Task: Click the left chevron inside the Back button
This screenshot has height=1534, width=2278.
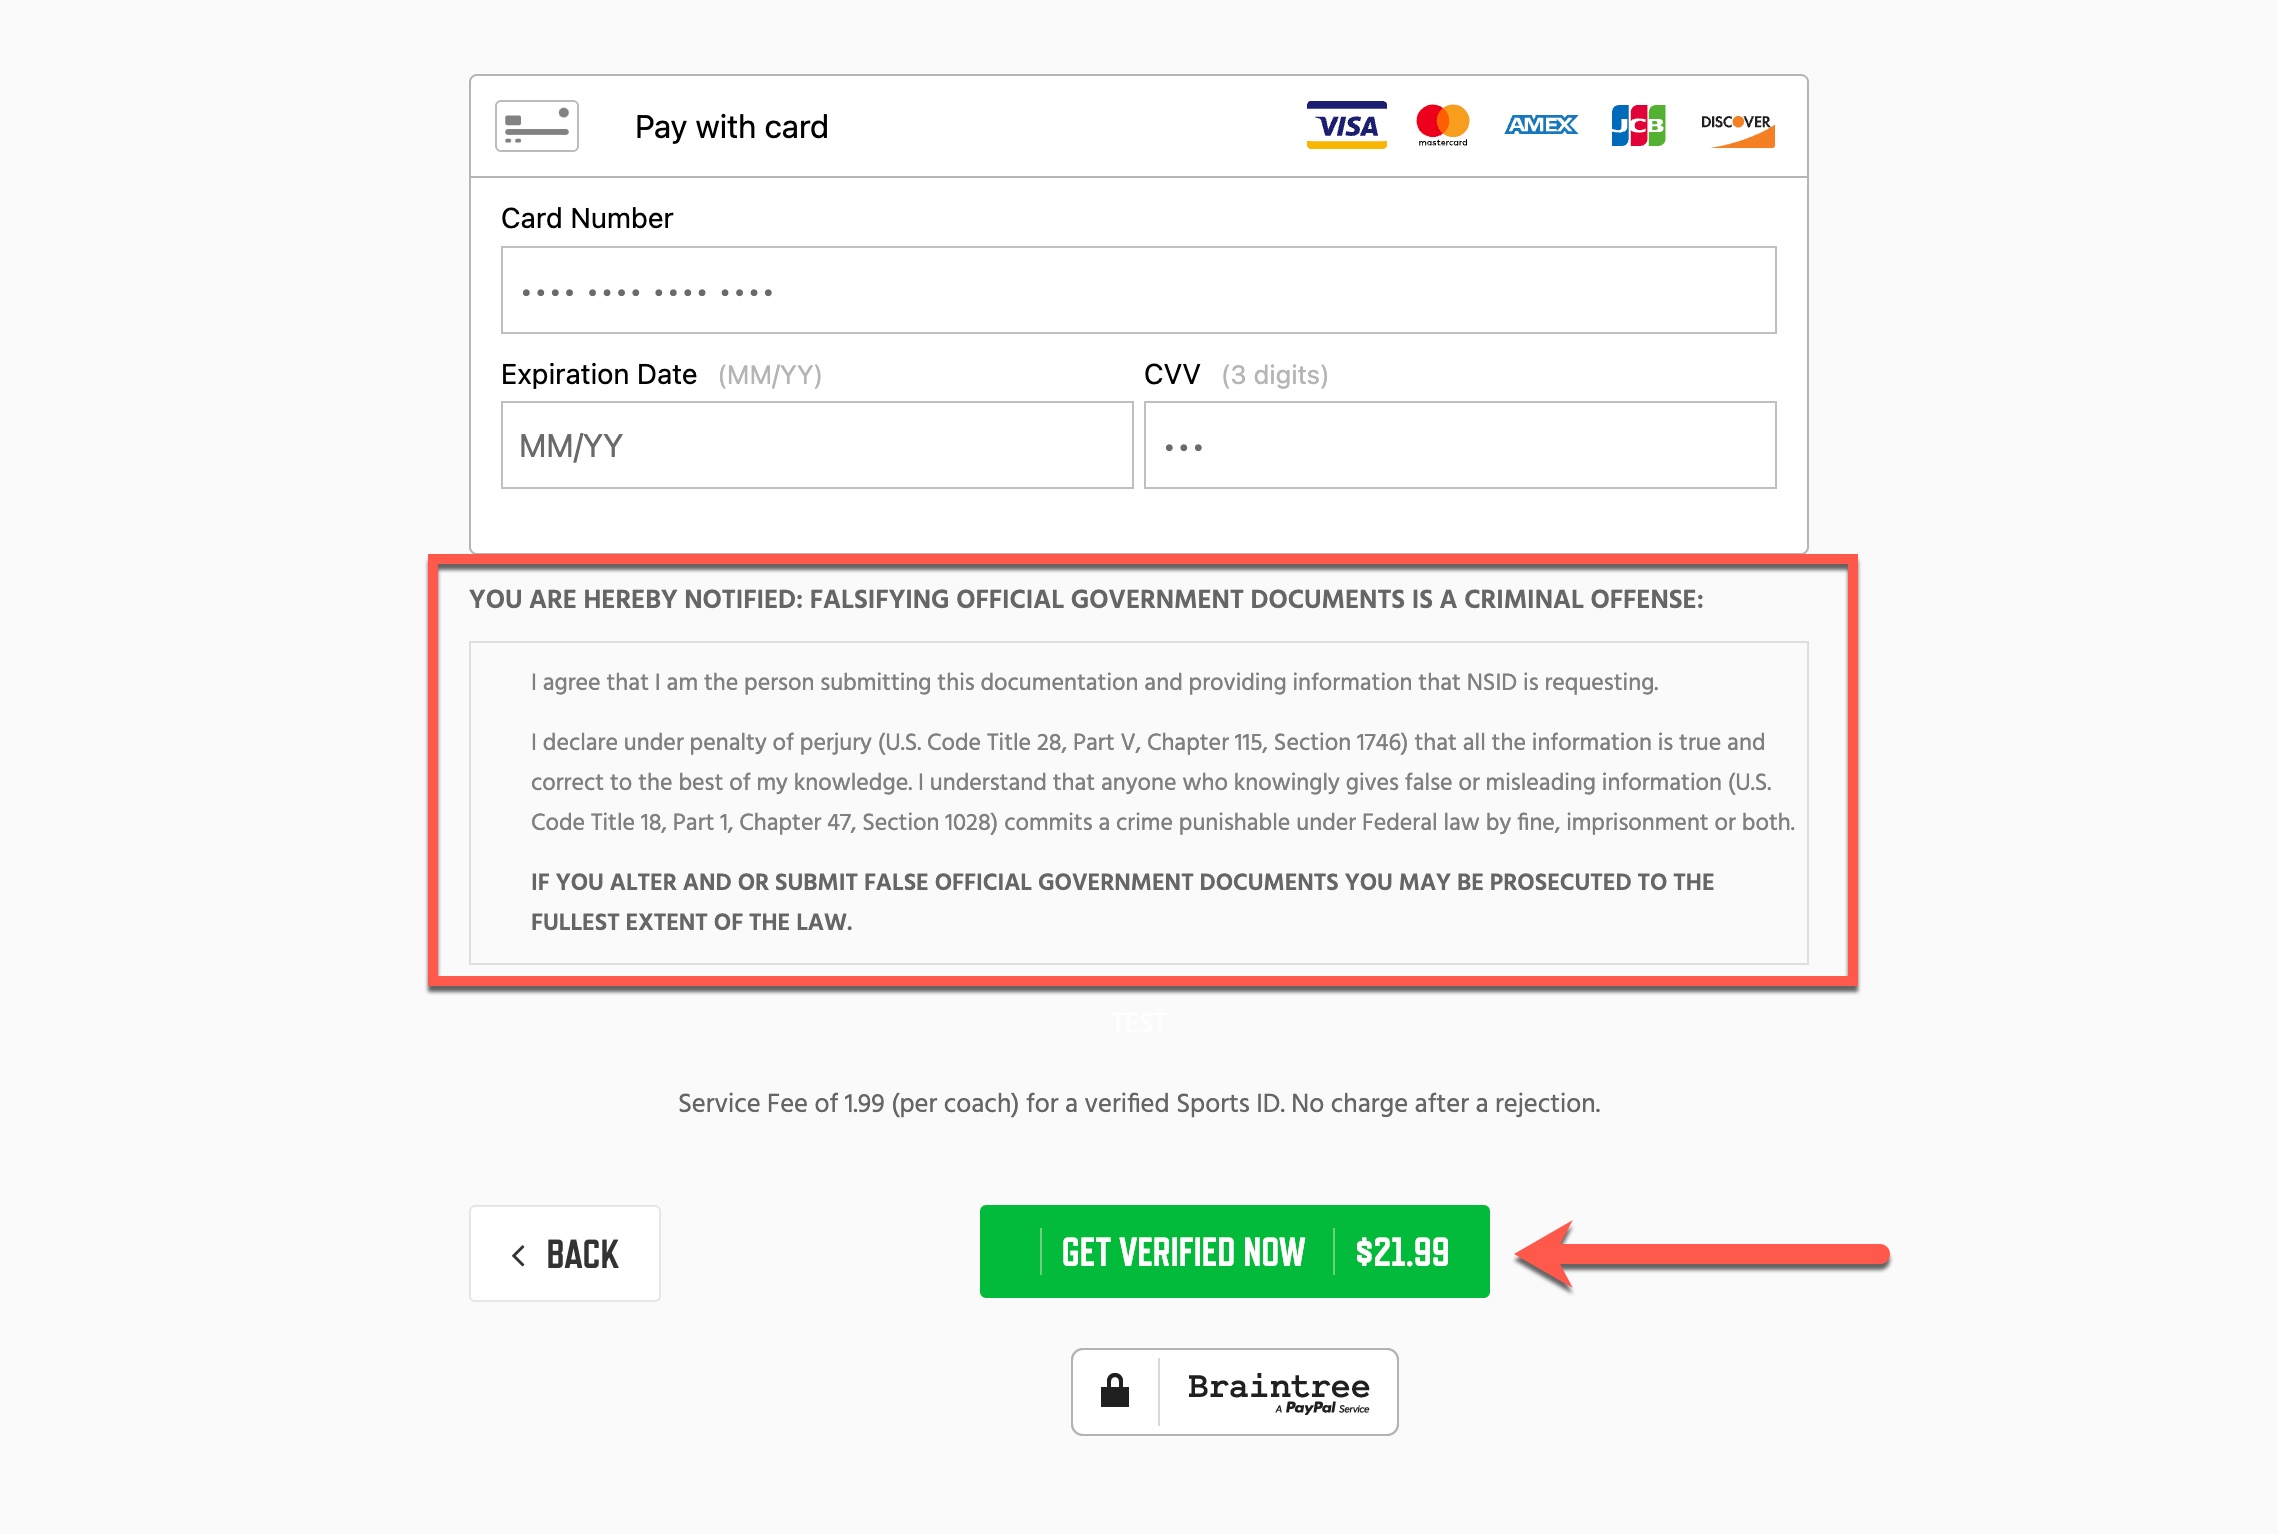Action: click(518, 1253)
